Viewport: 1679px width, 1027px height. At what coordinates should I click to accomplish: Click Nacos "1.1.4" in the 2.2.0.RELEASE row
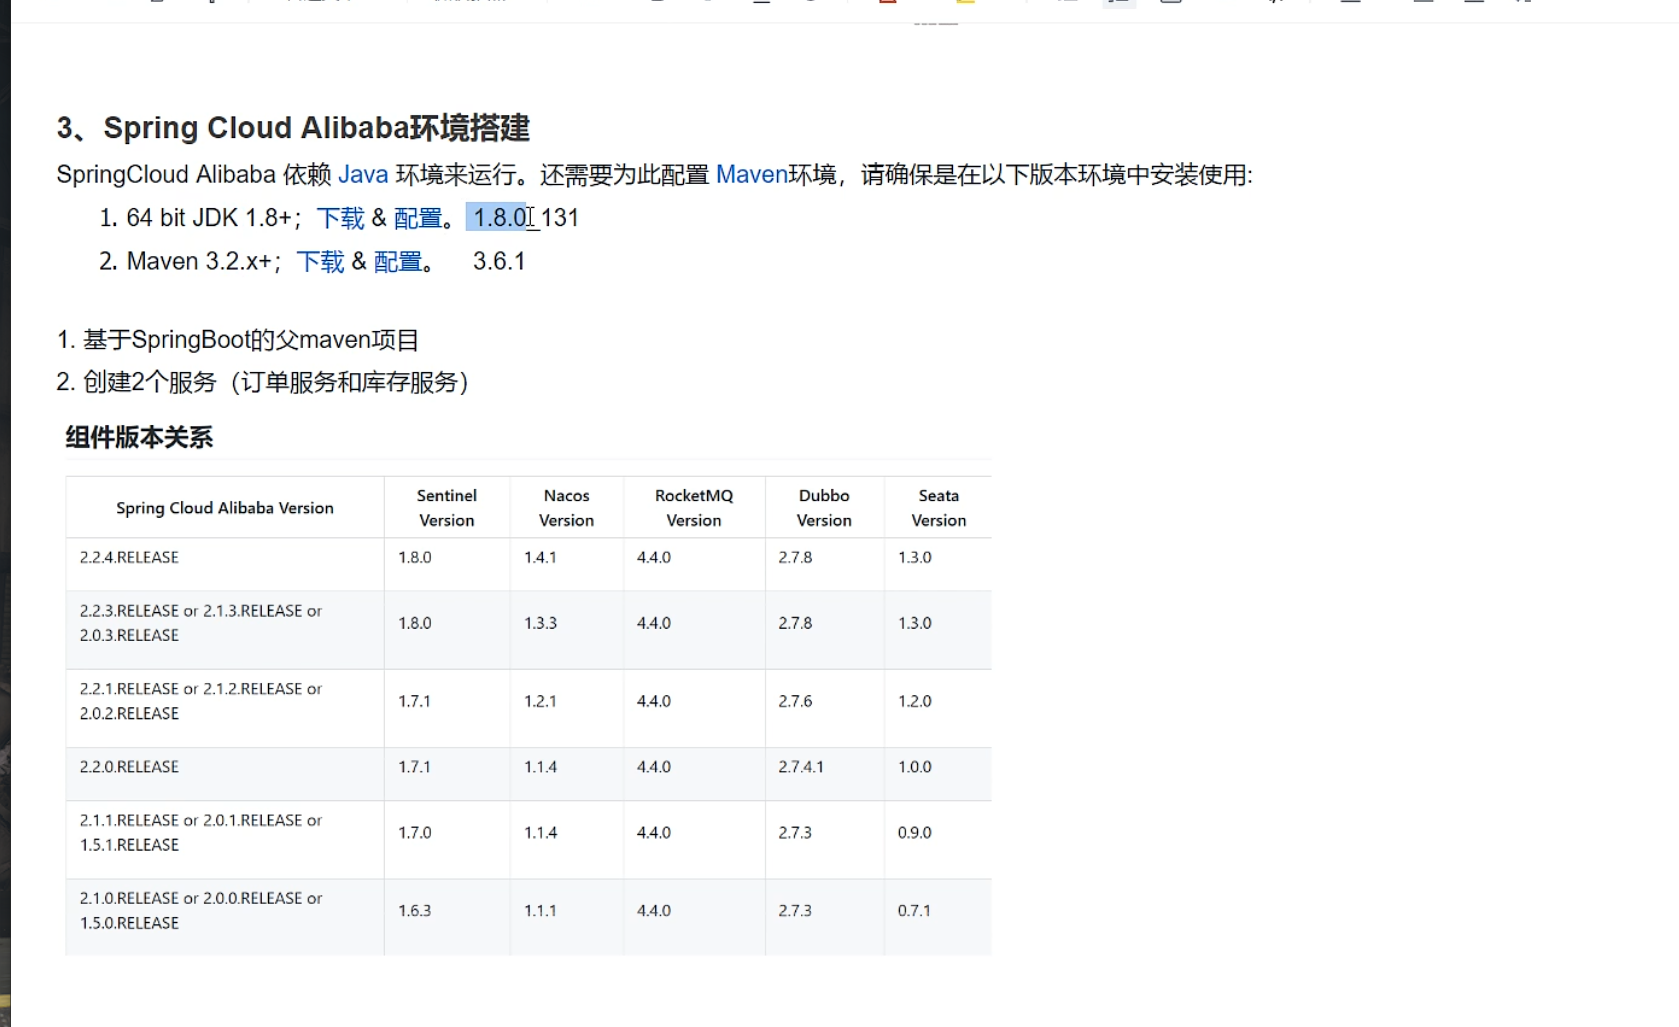540,767
